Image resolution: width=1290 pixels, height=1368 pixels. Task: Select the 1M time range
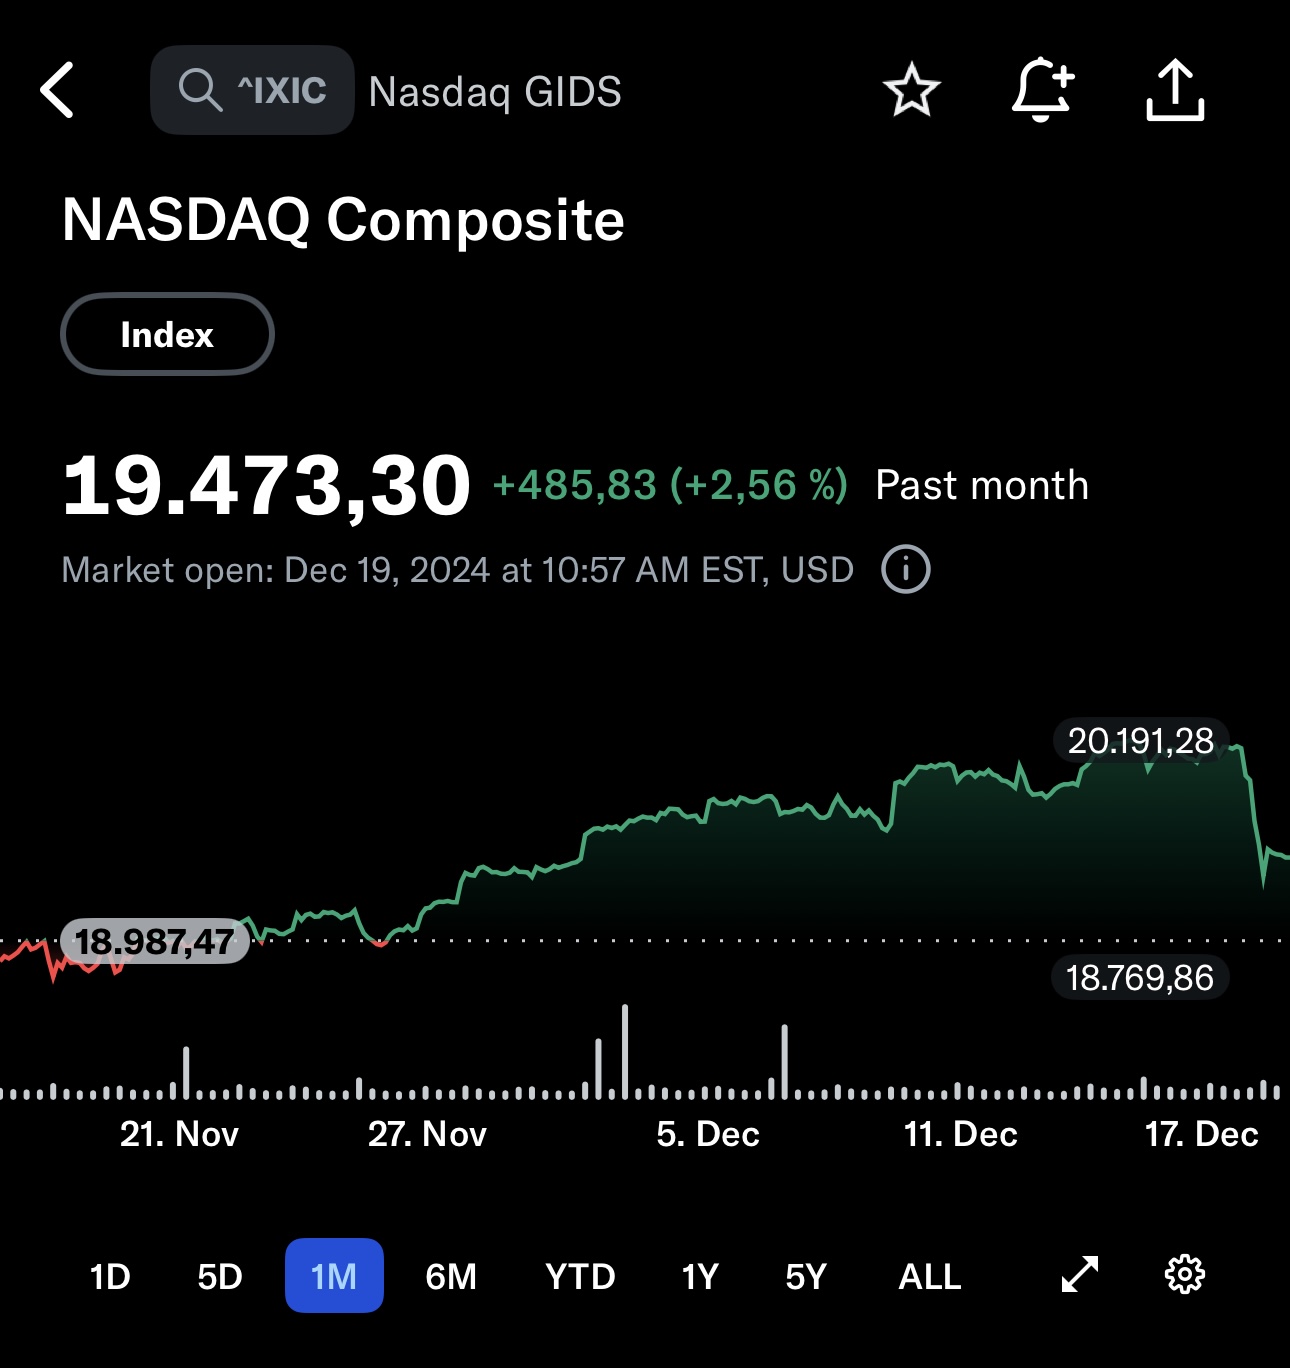coord(334,1276)
